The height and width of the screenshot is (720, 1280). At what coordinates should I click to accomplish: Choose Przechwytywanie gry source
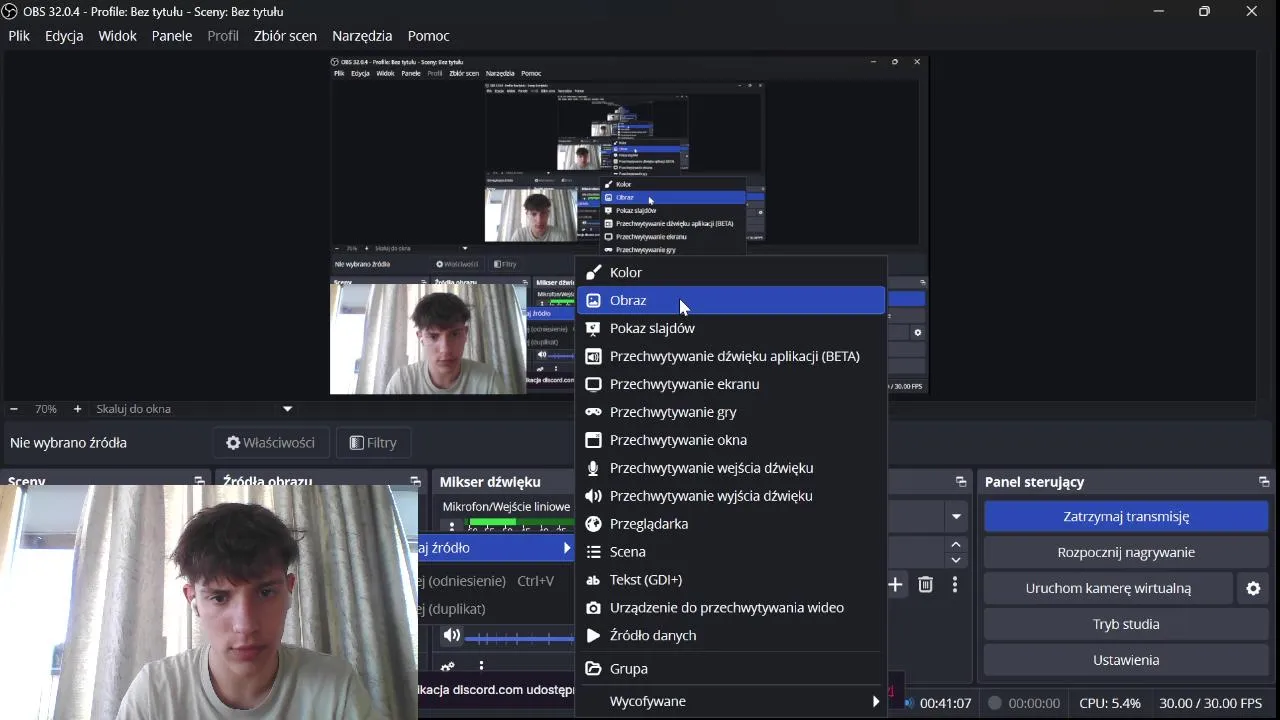point(731,412)
